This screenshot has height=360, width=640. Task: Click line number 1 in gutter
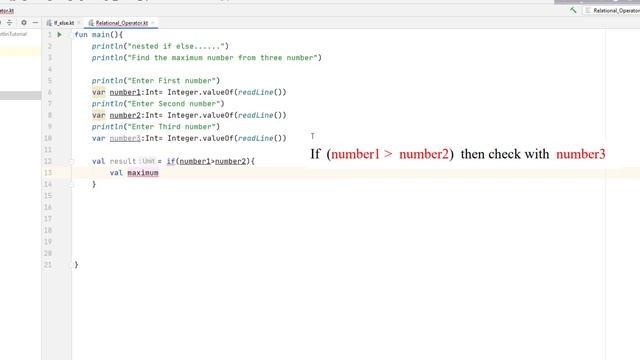[50, 35]
